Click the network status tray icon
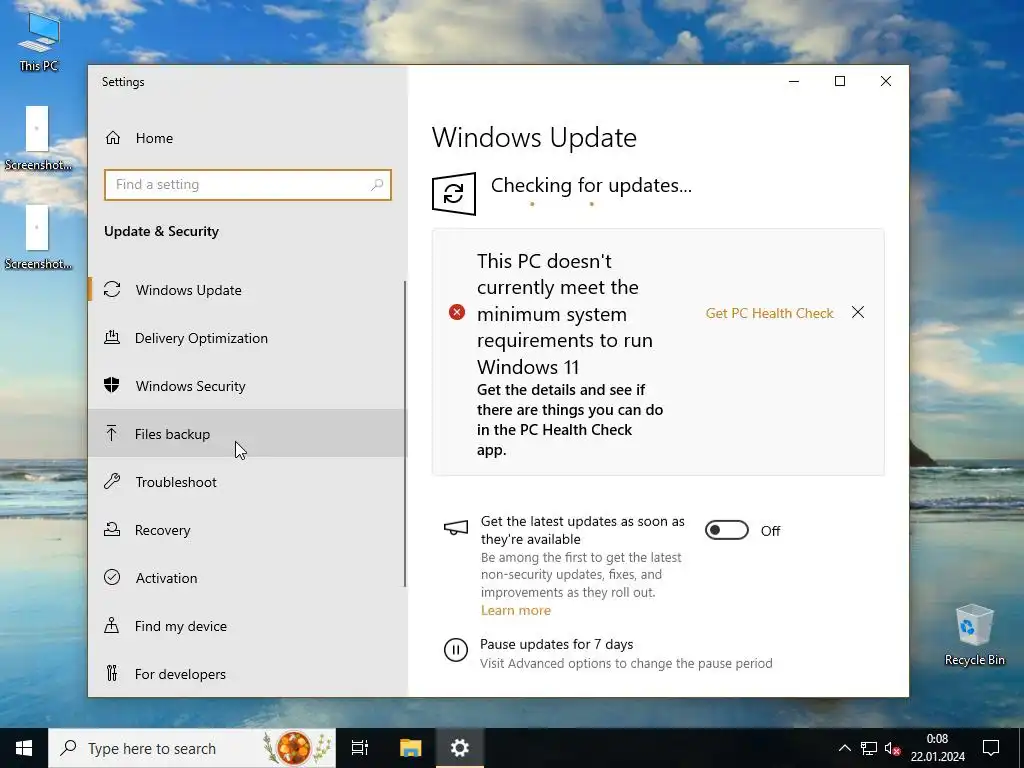Screen dimensions: 1024x768 coord(869,748)
